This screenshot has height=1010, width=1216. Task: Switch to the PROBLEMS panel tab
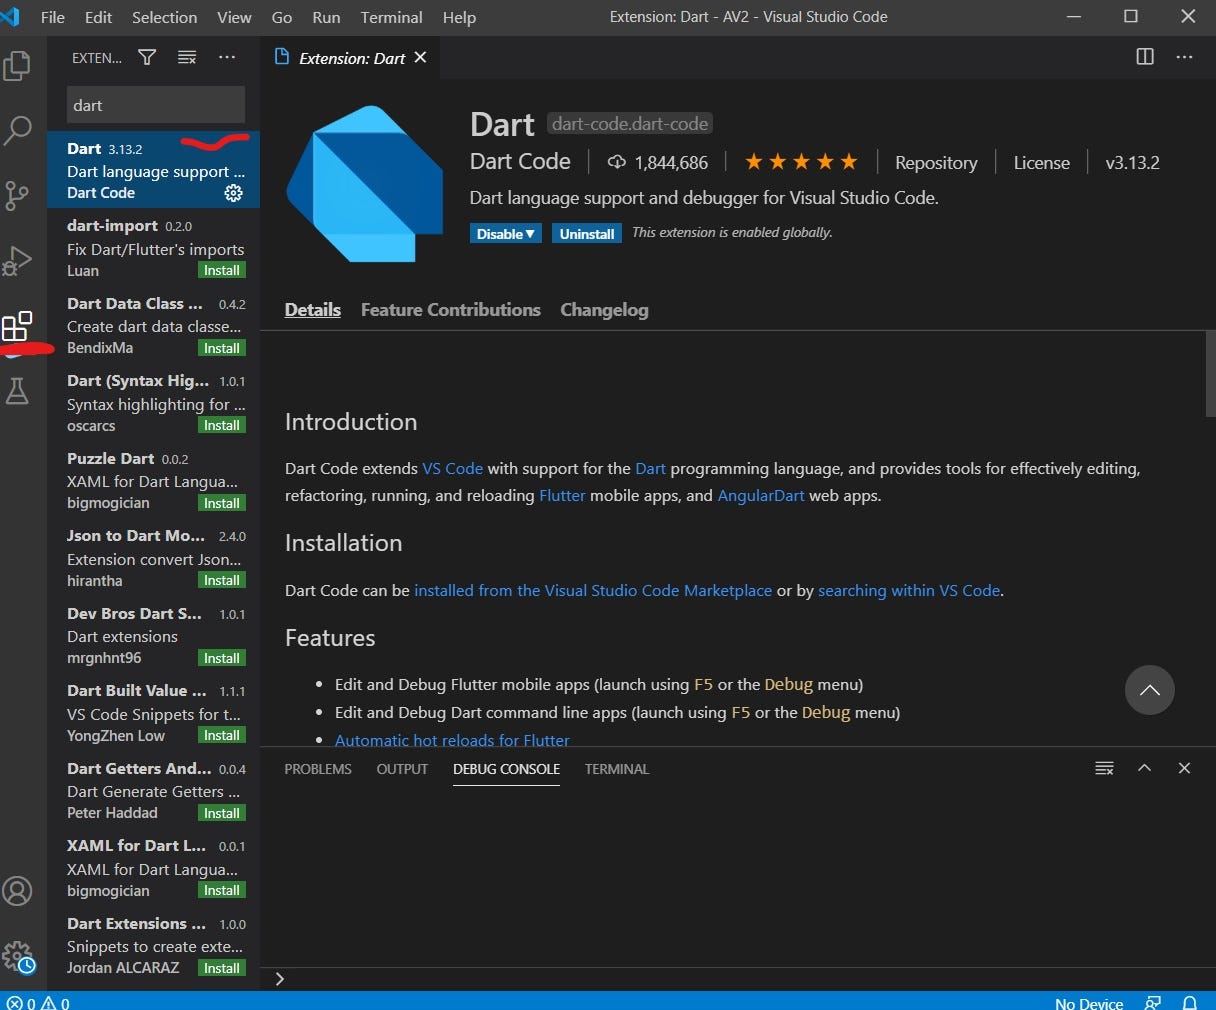click(x=318, y=769)
